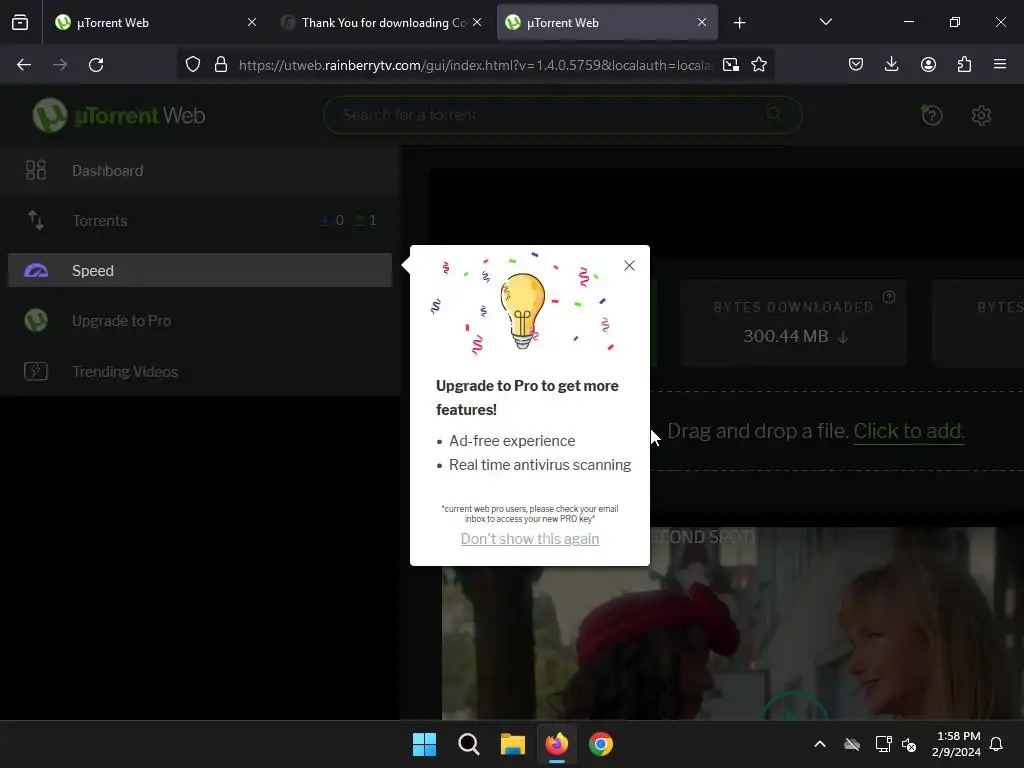This screenshot has width=1024, height=768.
Task: Open µTorrent settings gear
Action: tap(981, 116)
